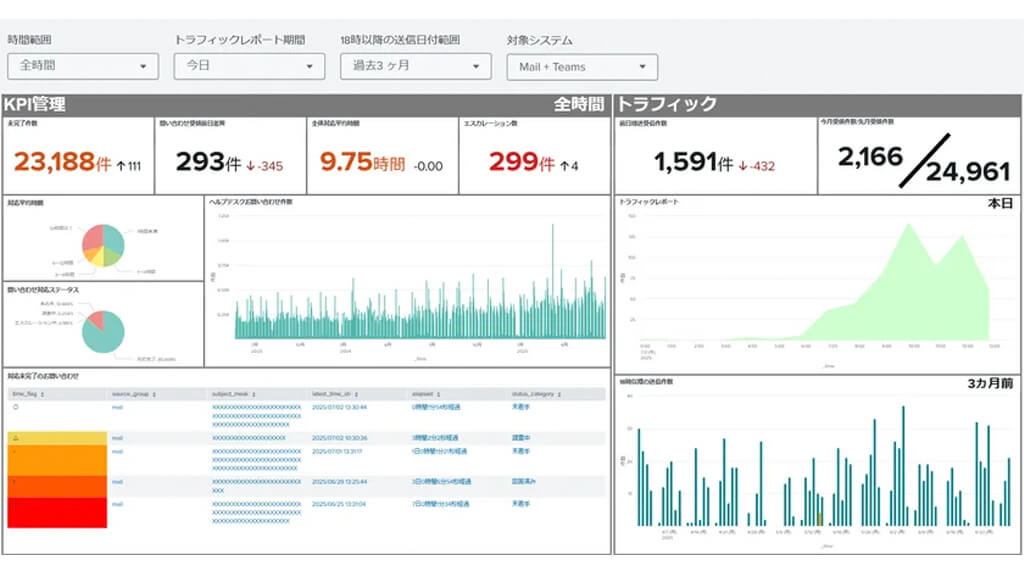Click the 23,188件 未完了件数 value
This screenshot has height=574, width=1024.
(63, 162)
